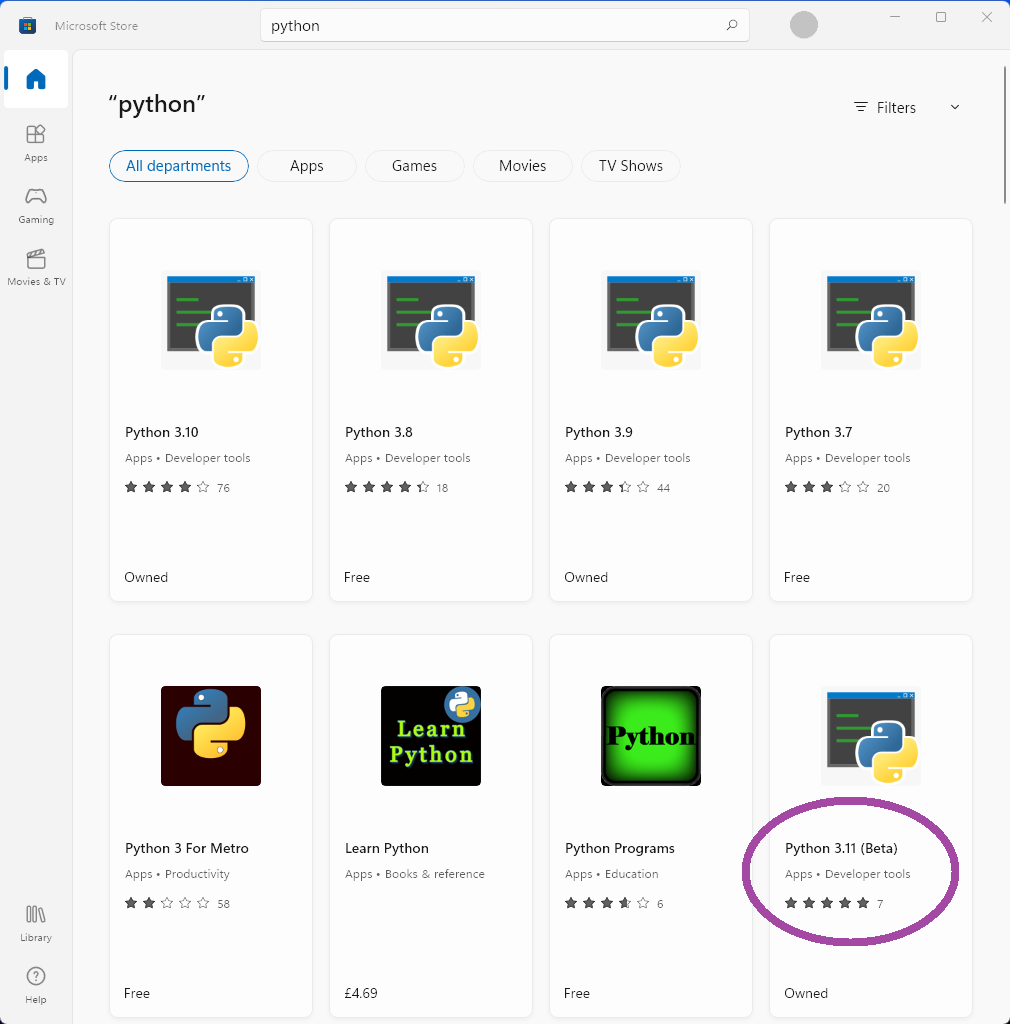Open the Gaming section
This screenshot has height=1024, width=1010.
click(x=35, y=205)
